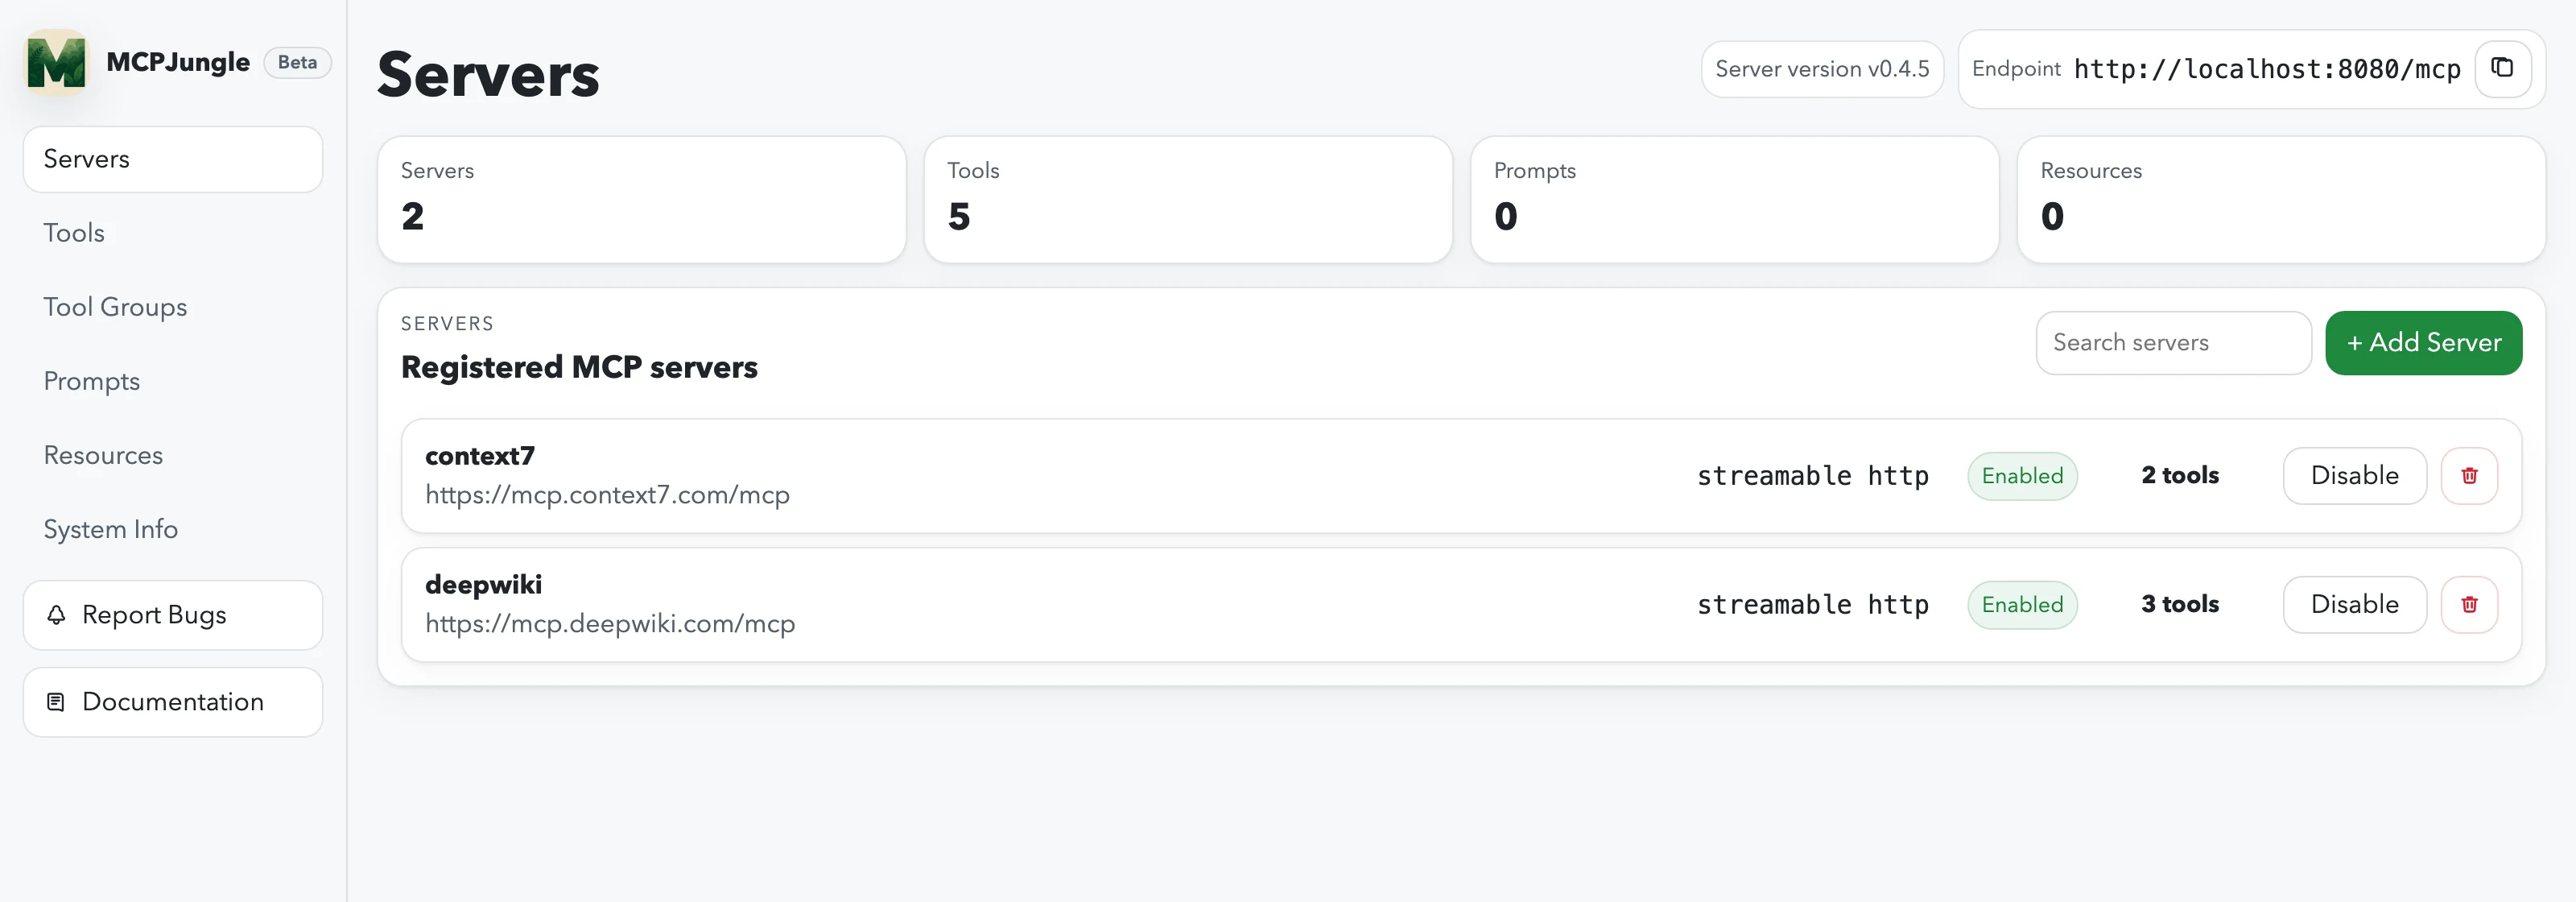Navigate to the Resources section
Screen dimensions: 2576x902
click(103, 455)
